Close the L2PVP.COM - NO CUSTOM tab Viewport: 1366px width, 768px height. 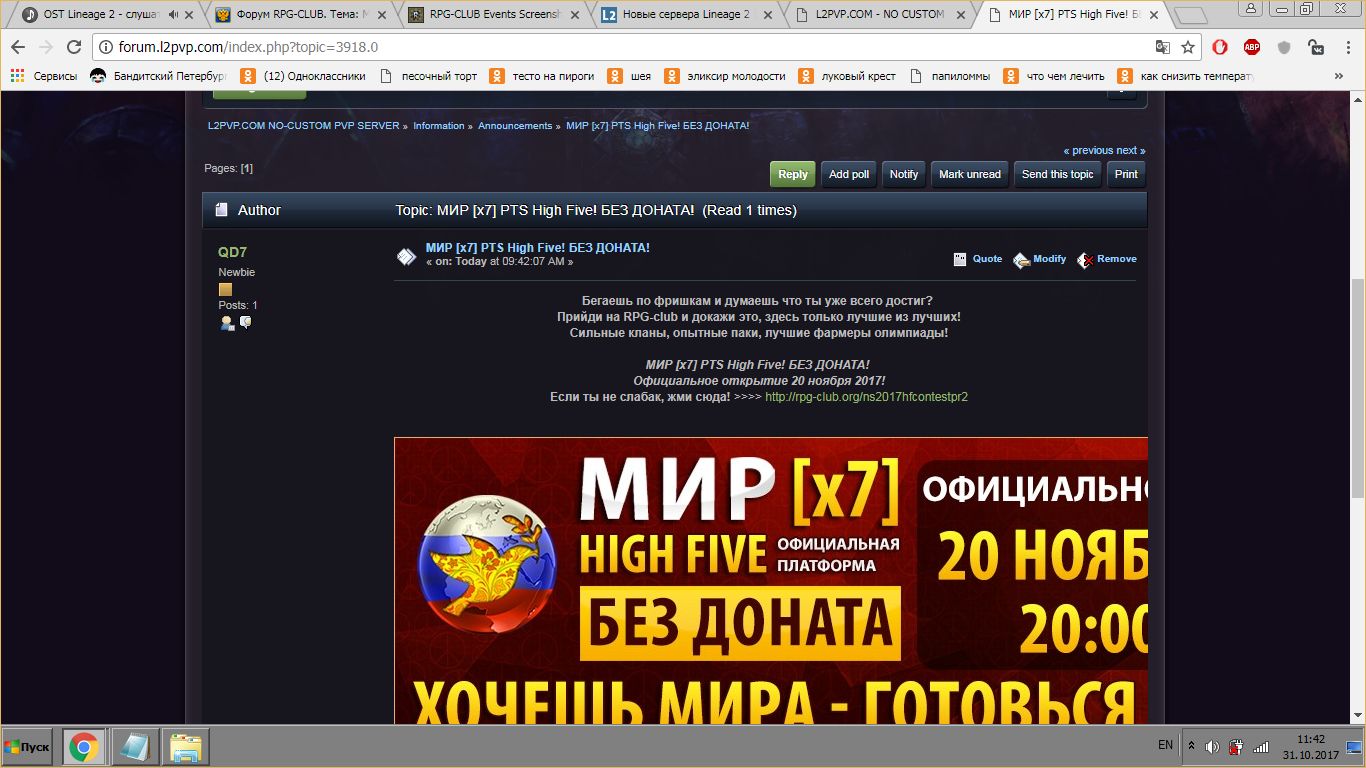click(x=962, y=15)
